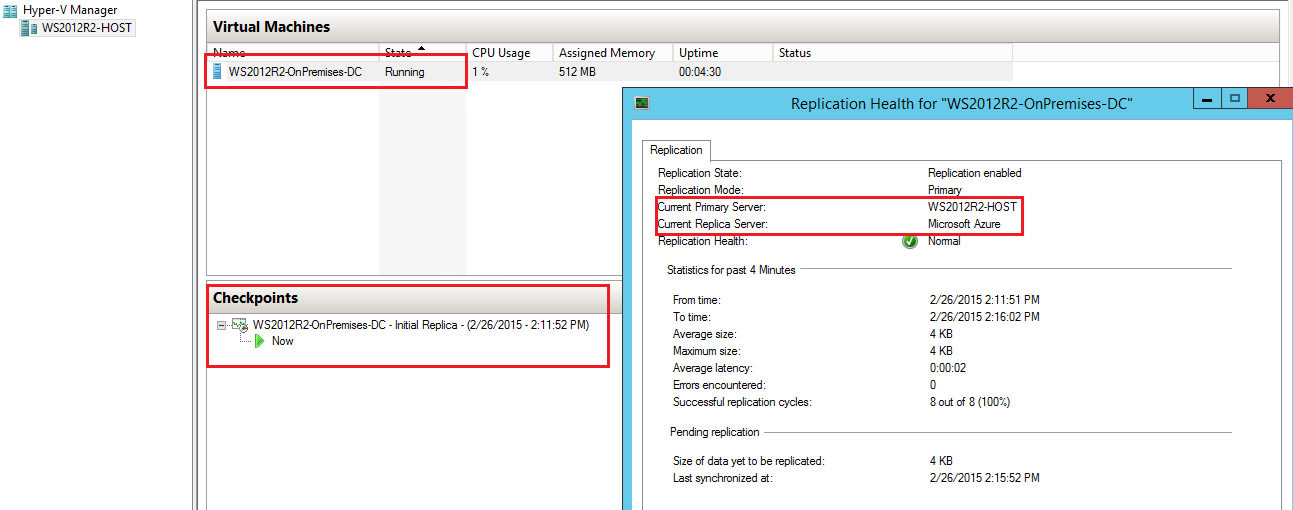Click the green Replication Health checkmark icon
The image size is (1293, 510).
(x=910, y=241)
